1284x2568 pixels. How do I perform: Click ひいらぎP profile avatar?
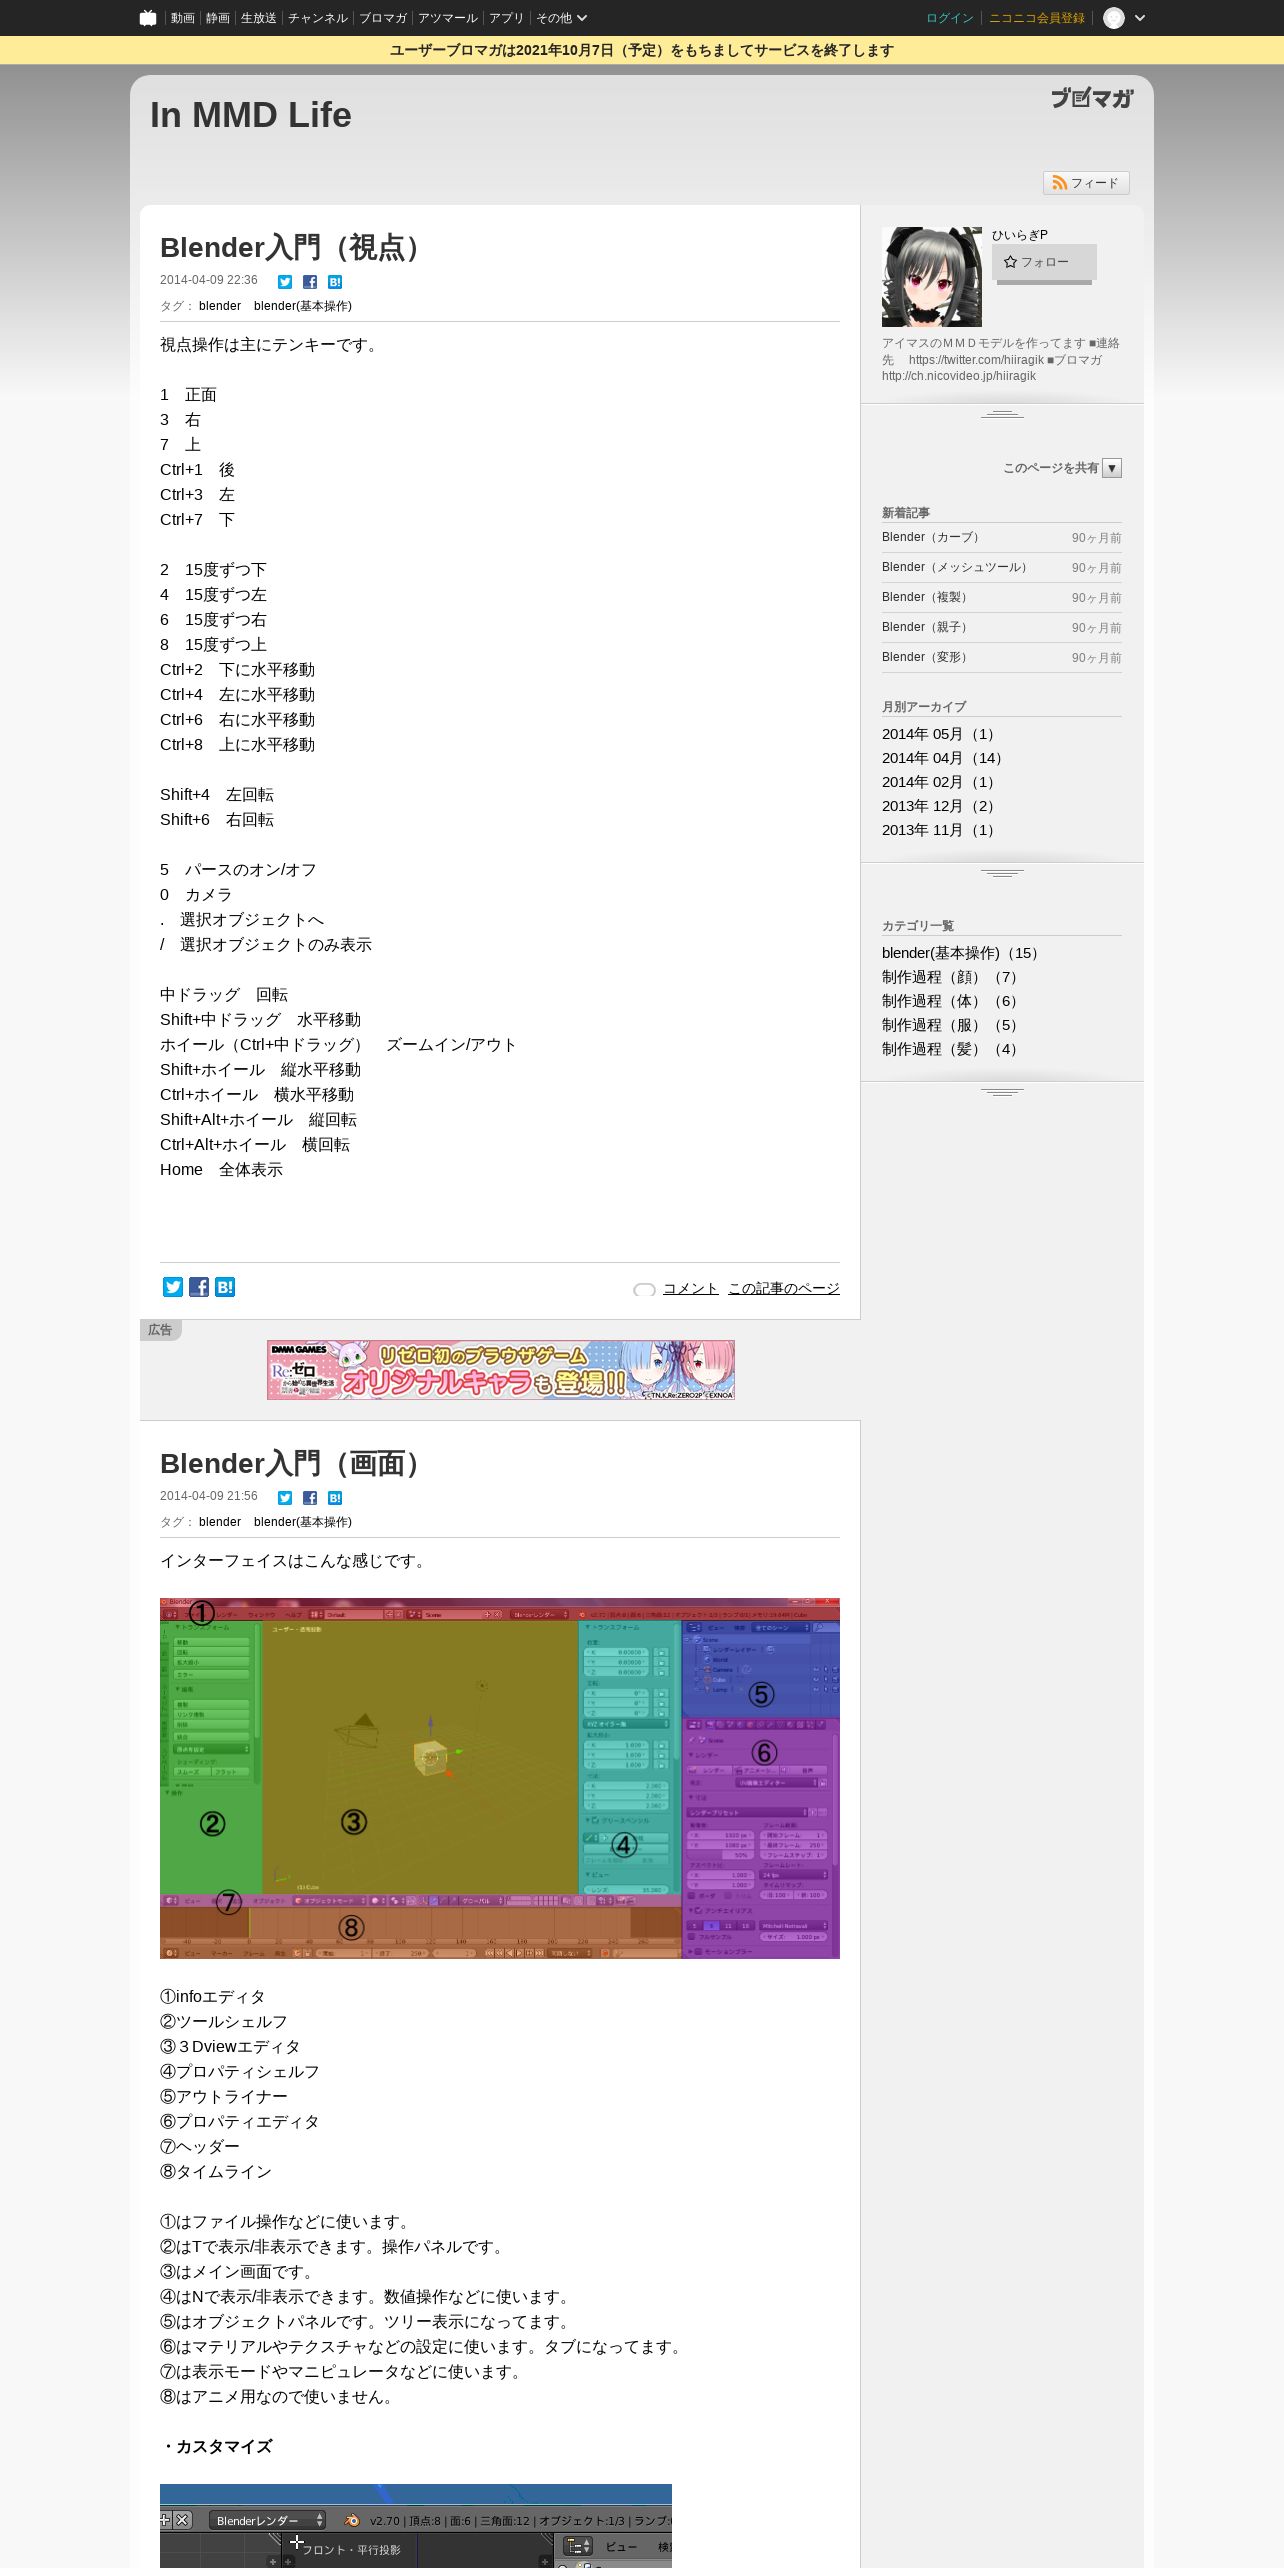point(932,277)
